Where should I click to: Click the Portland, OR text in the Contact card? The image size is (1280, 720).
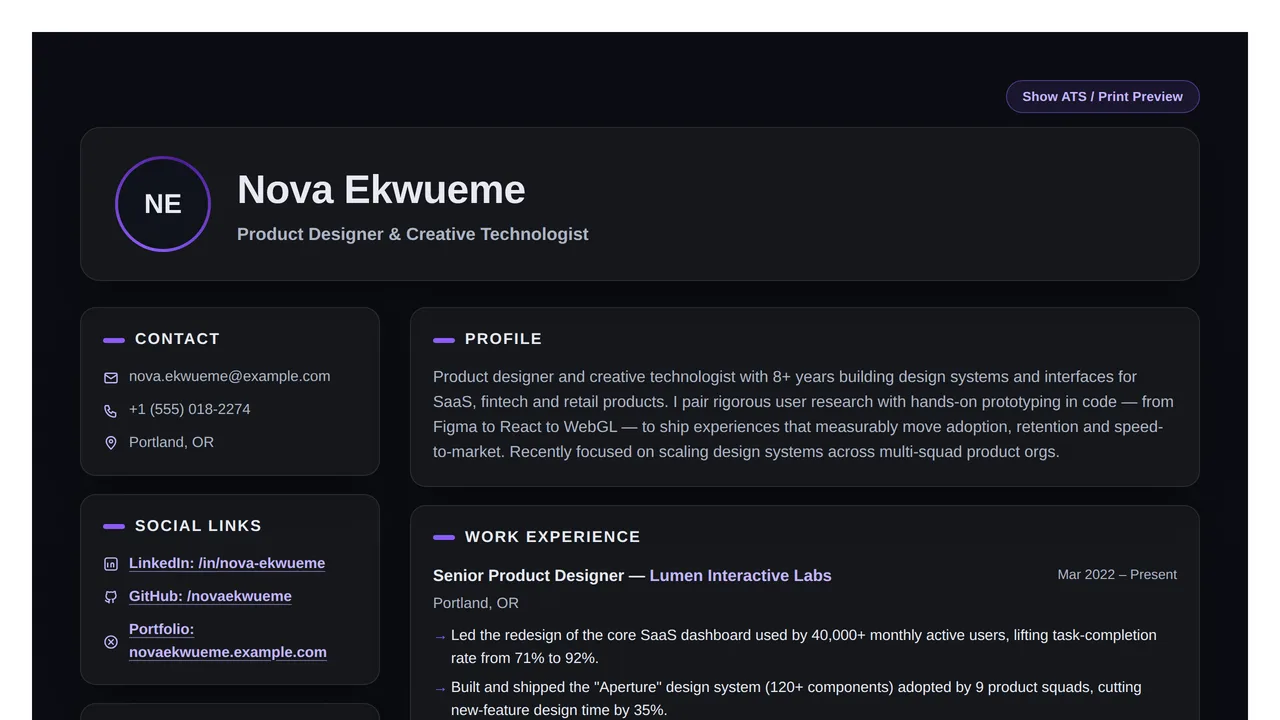tap(171, 442)
